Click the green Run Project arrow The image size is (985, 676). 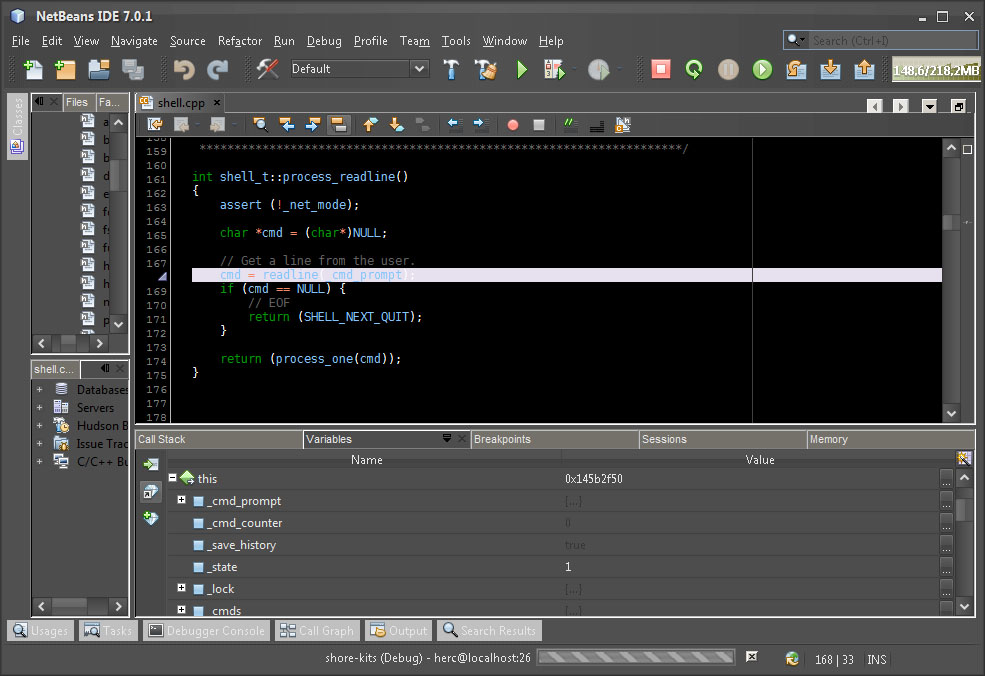tap(521, 69)
